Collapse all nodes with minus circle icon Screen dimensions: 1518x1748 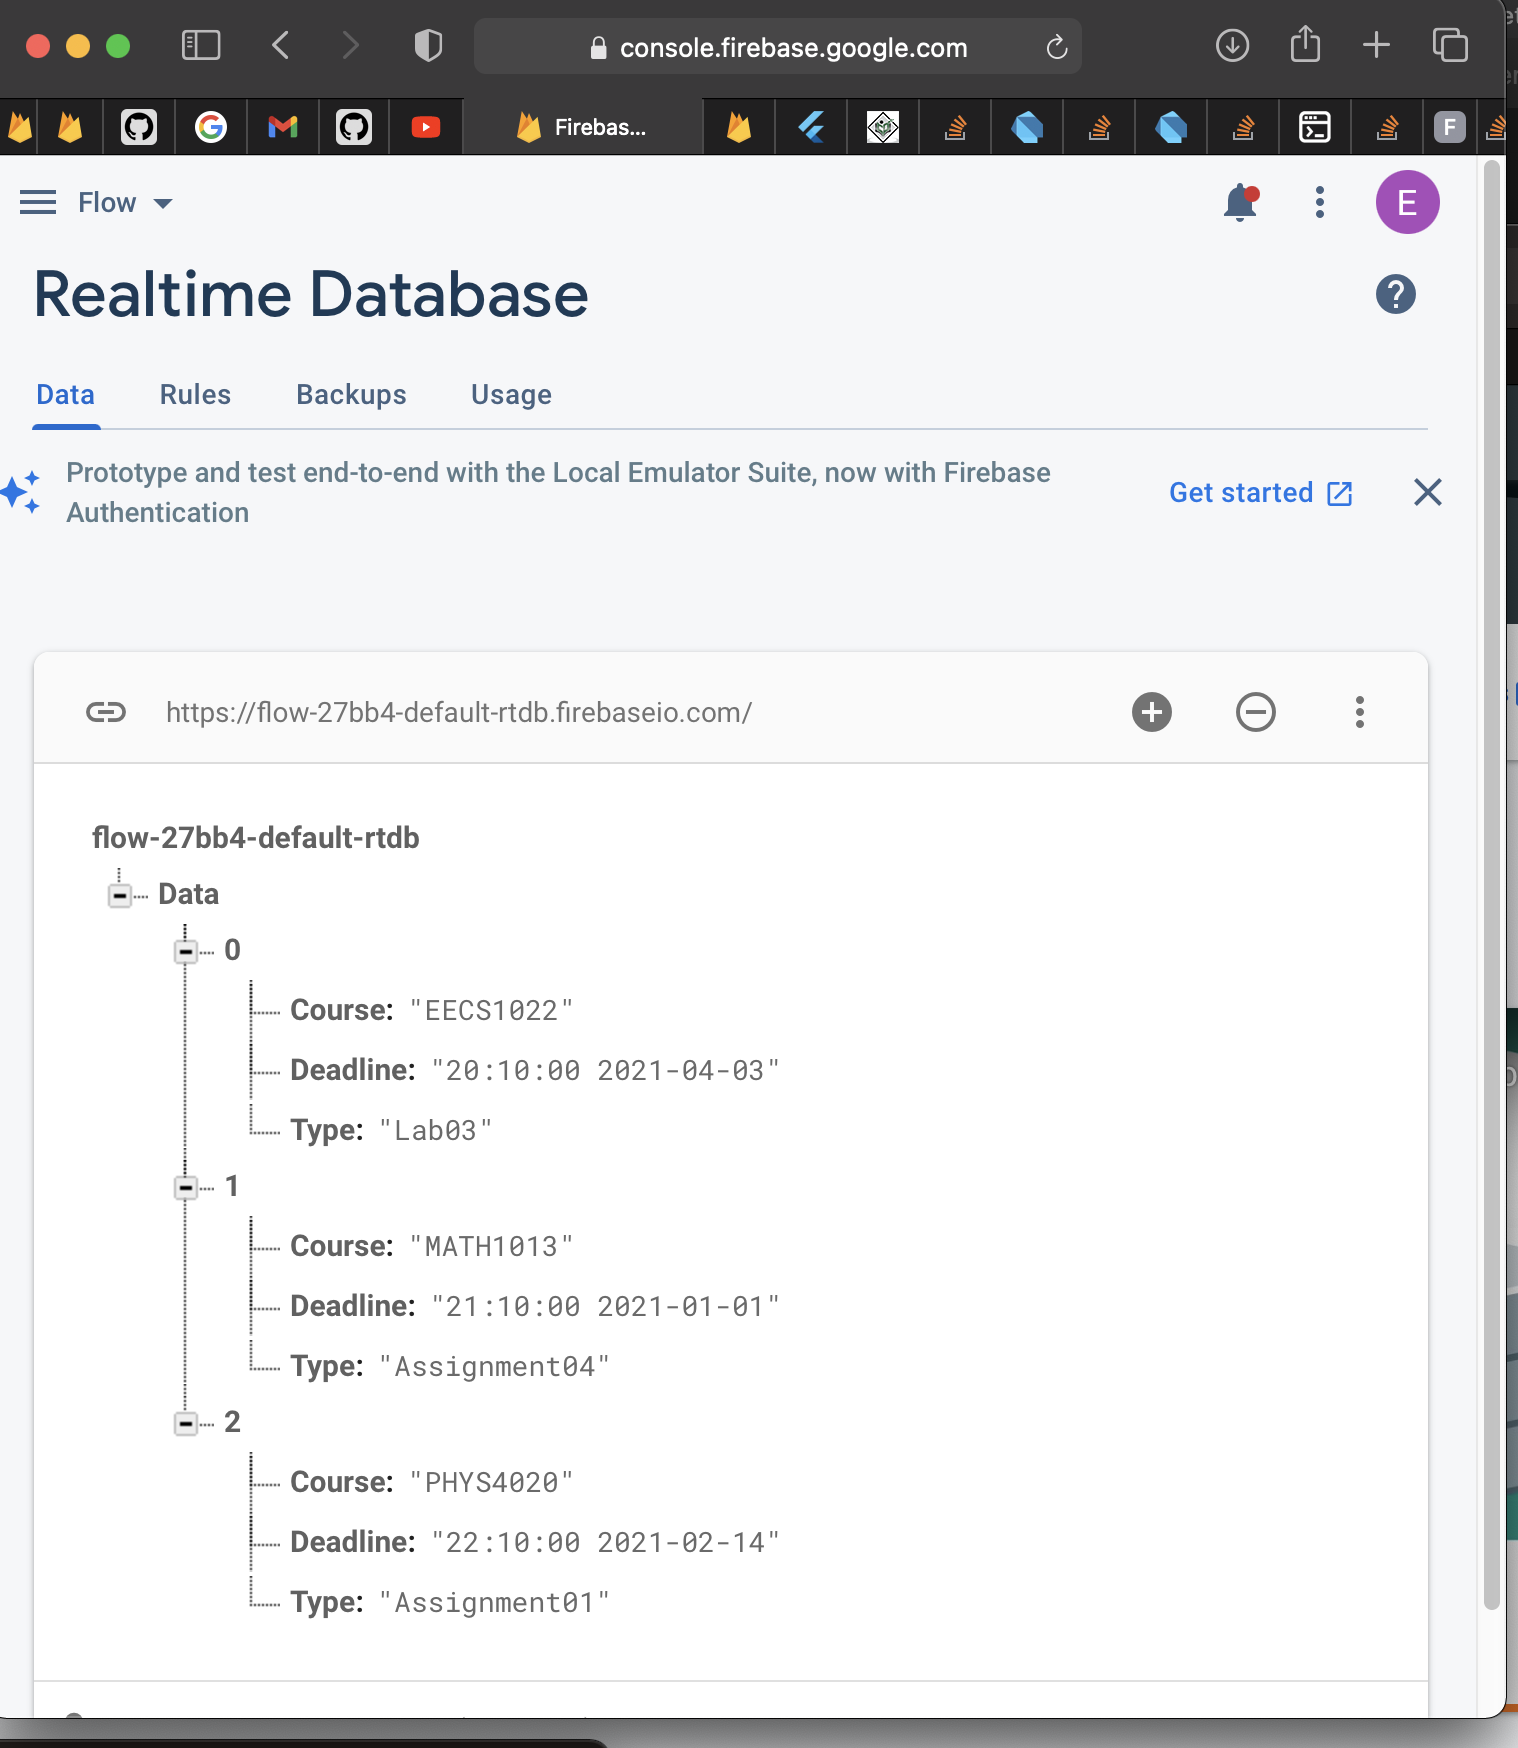pyautogui.click(x=1256, y=712)
